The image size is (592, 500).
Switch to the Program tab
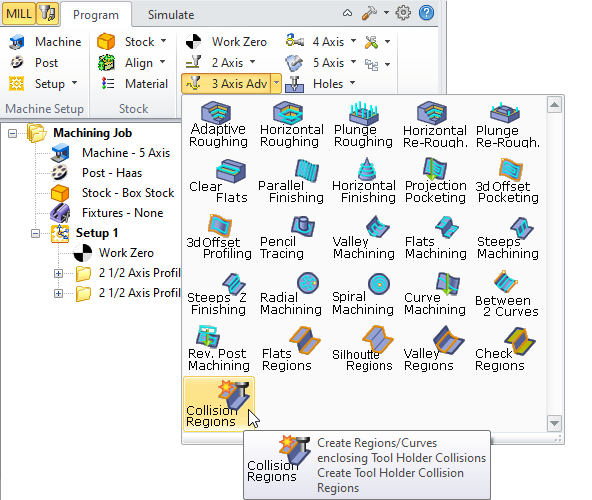click(x=96, y=15)
